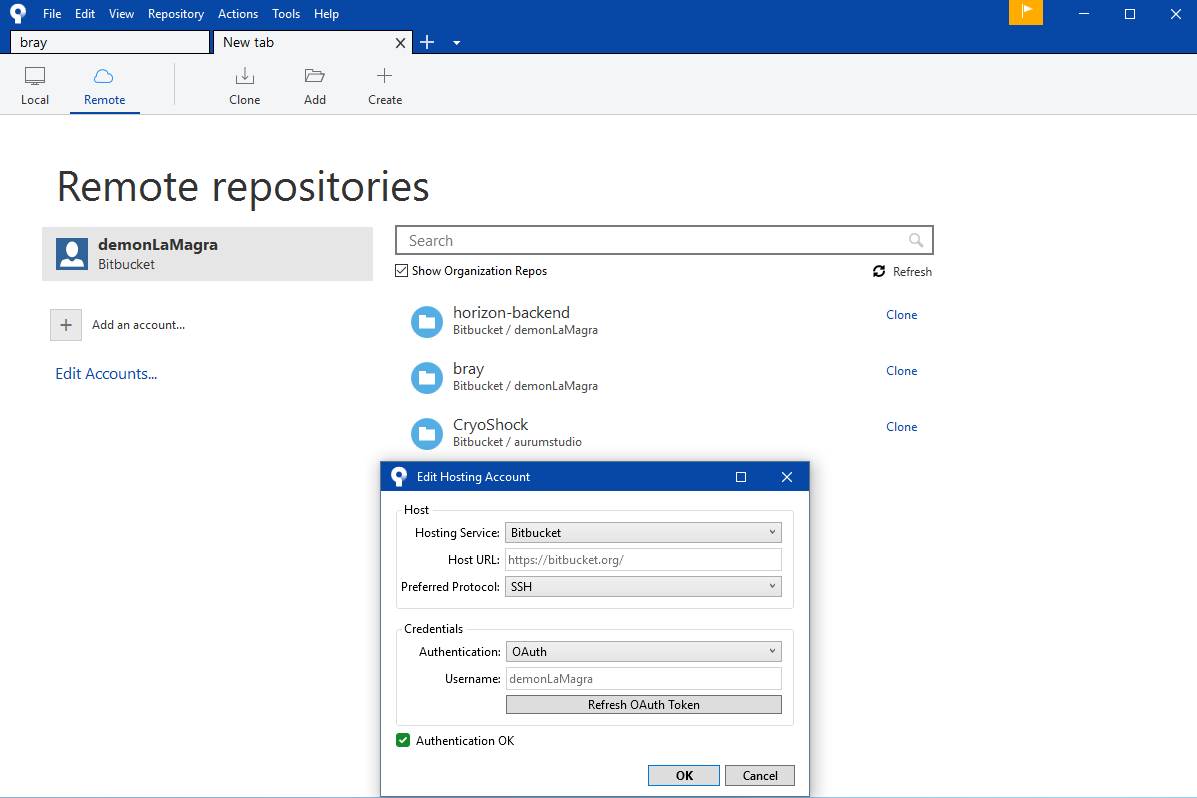Click the Authentication OK checkbox

[x=403, y=740]
